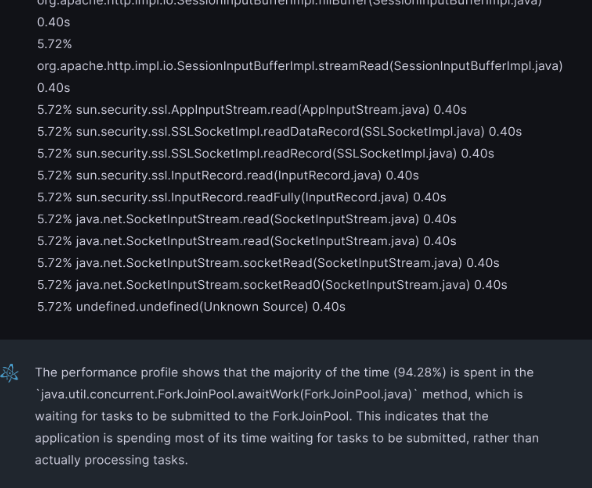592x488 pixels.
Task: Click the InputRecord.readFully stack frame
Action: pyautogui.click(x=242, y=197)
